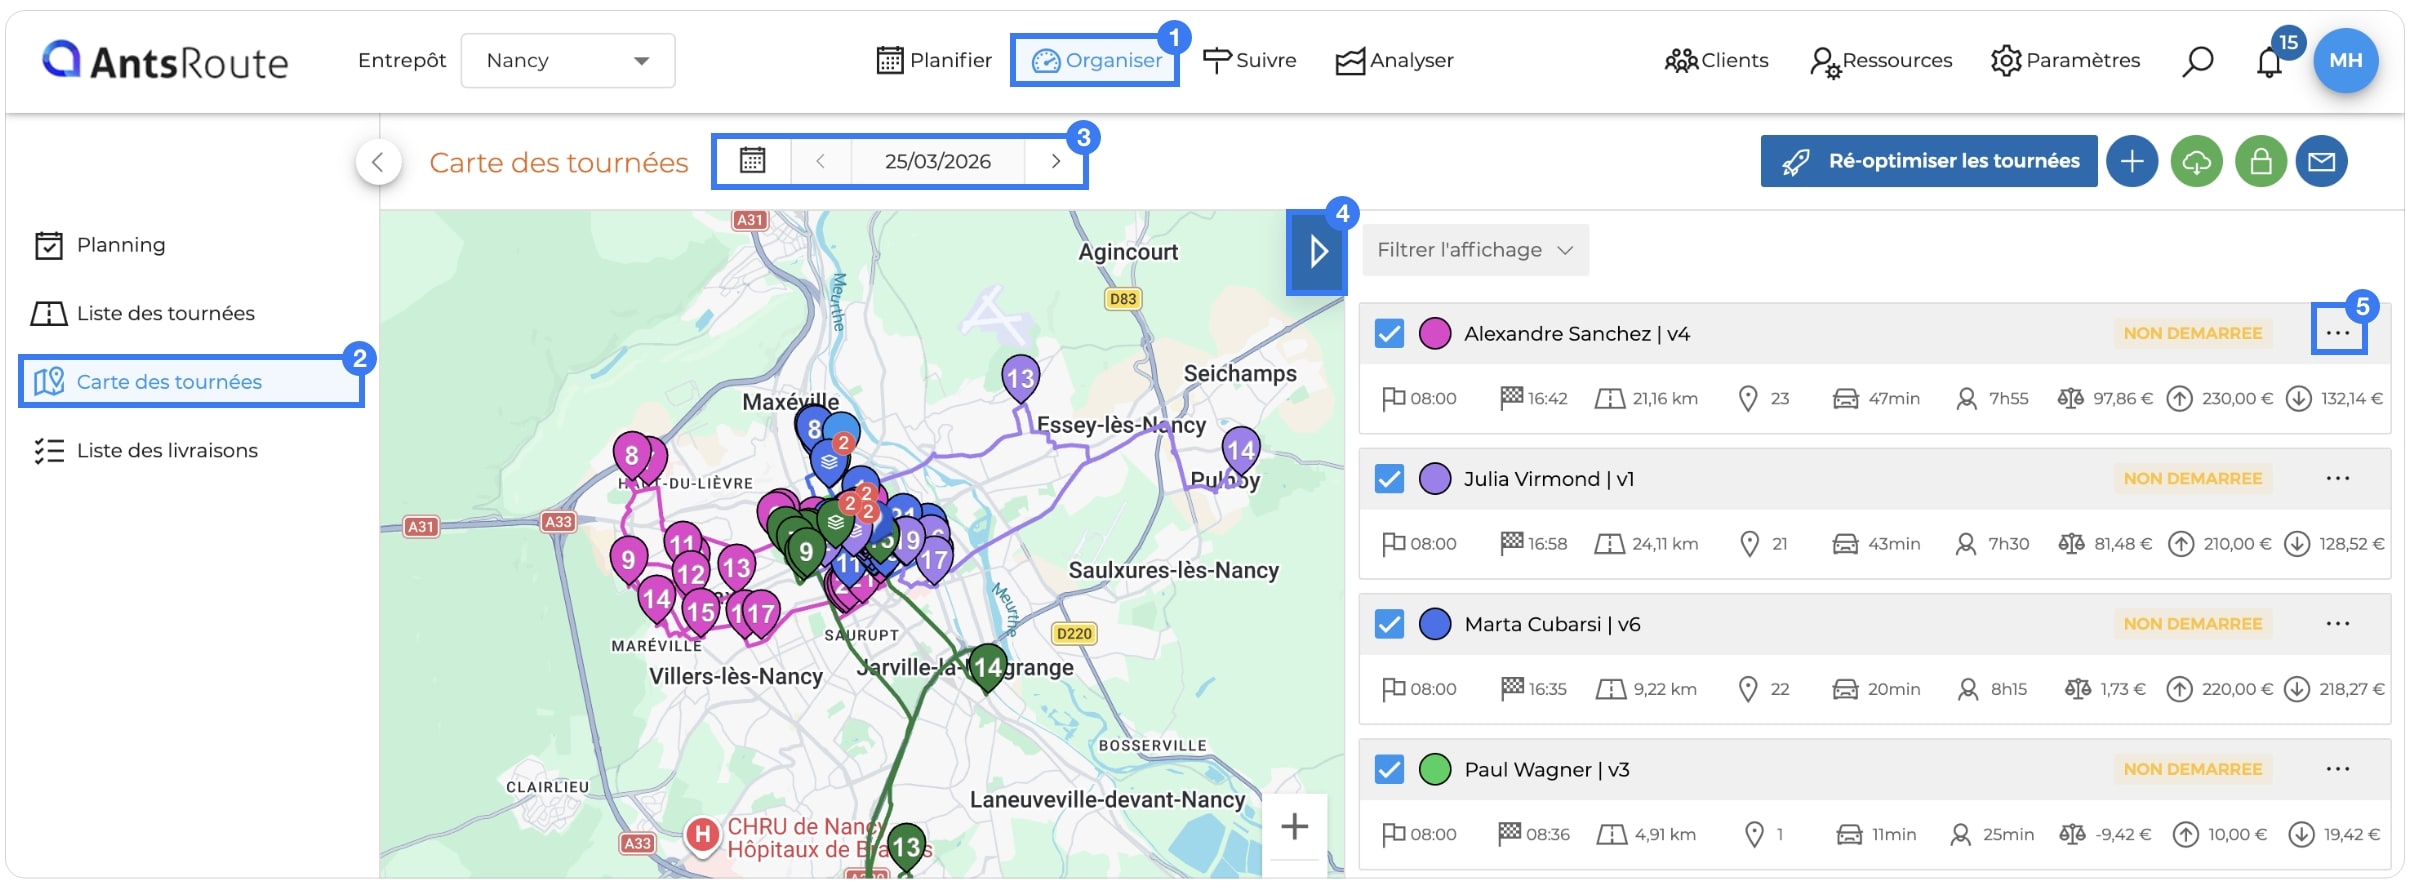Image resolution: width=2410 pixels, height=890 pixels.
Task: Click the 24,11 km distance value
Action: click(1665, 543)
